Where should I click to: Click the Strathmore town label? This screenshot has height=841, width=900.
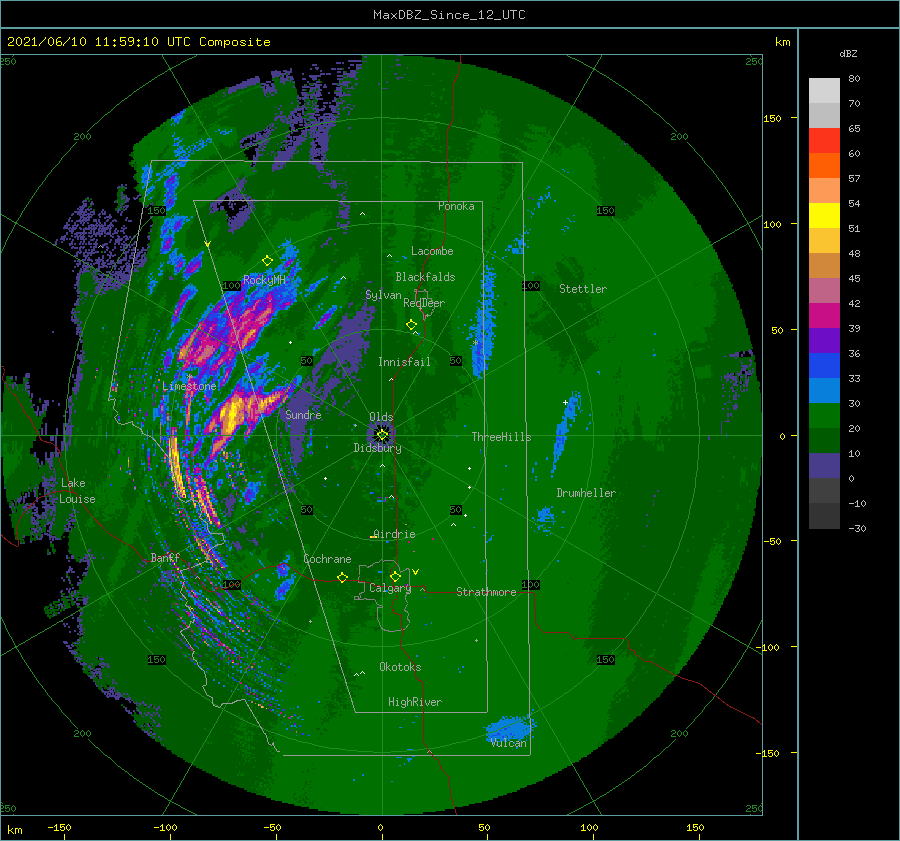tap(486, 592)
